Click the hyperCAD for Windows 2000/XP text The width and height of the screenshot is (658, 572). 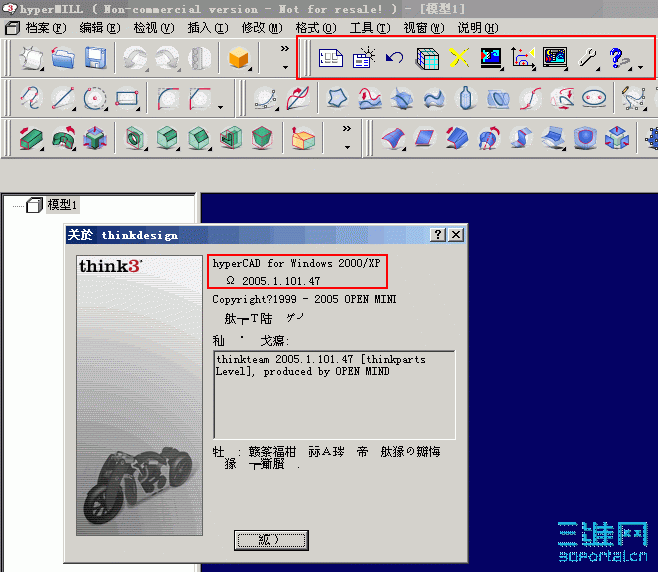click(296, 264)
